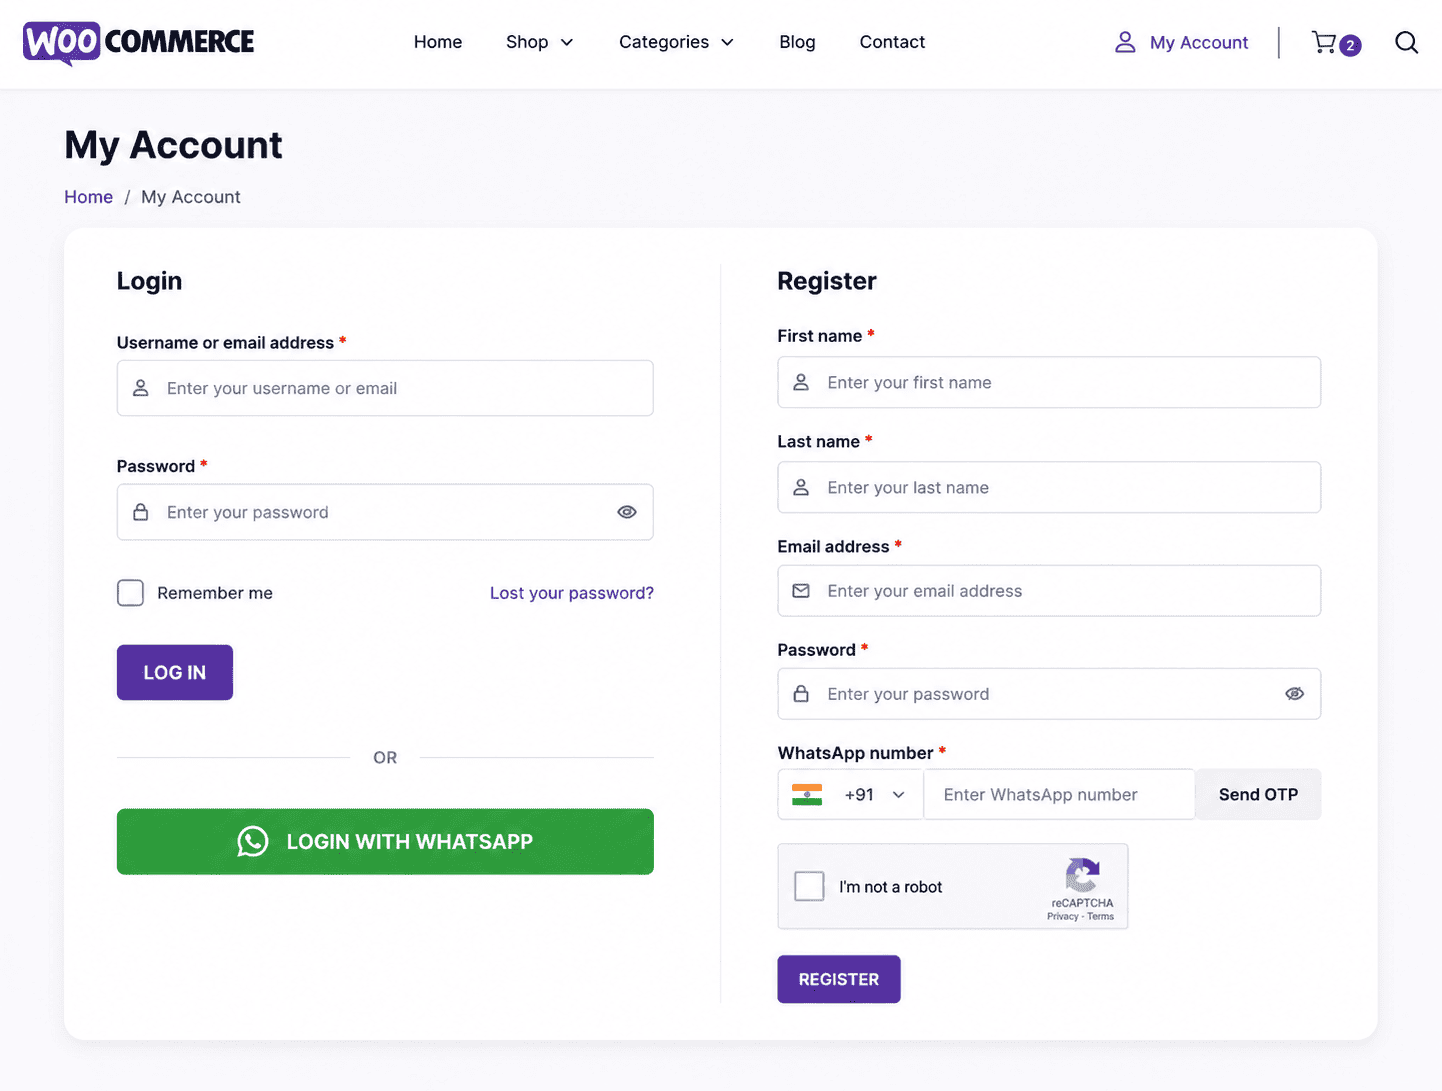This screenshot has width=1442, height=1091.
Task: Click the reCAPTCHA logo icon
Action: click(x=1082, y=875)
